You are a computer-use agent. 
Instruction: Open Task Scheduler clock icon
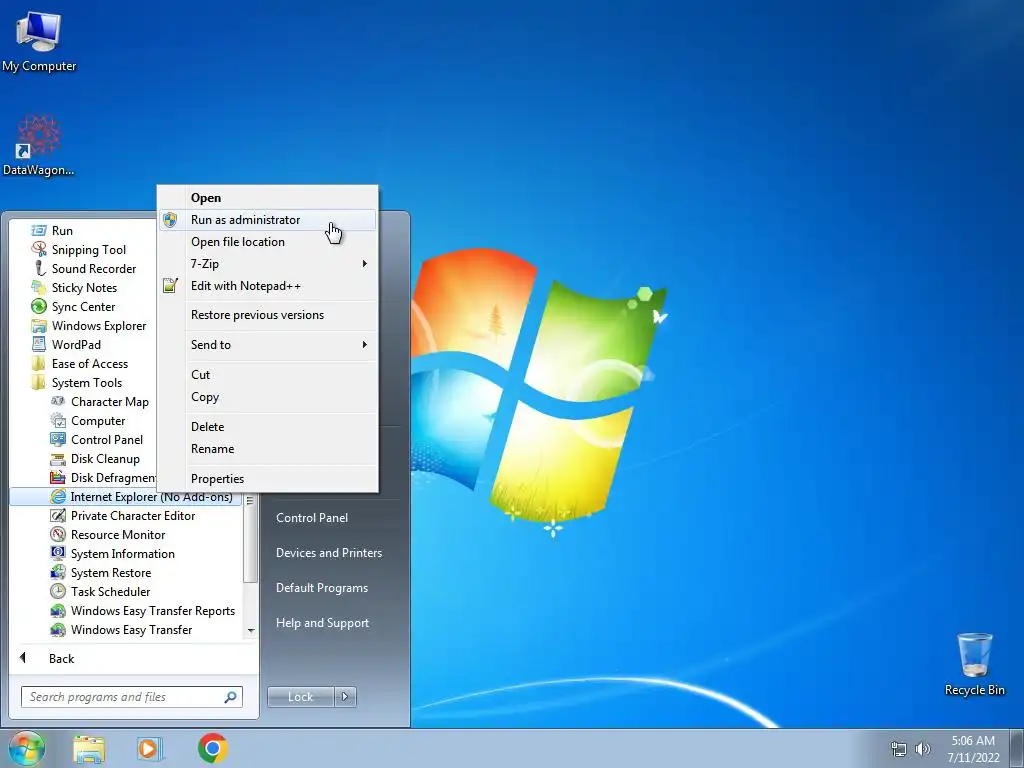coord(58,591)
